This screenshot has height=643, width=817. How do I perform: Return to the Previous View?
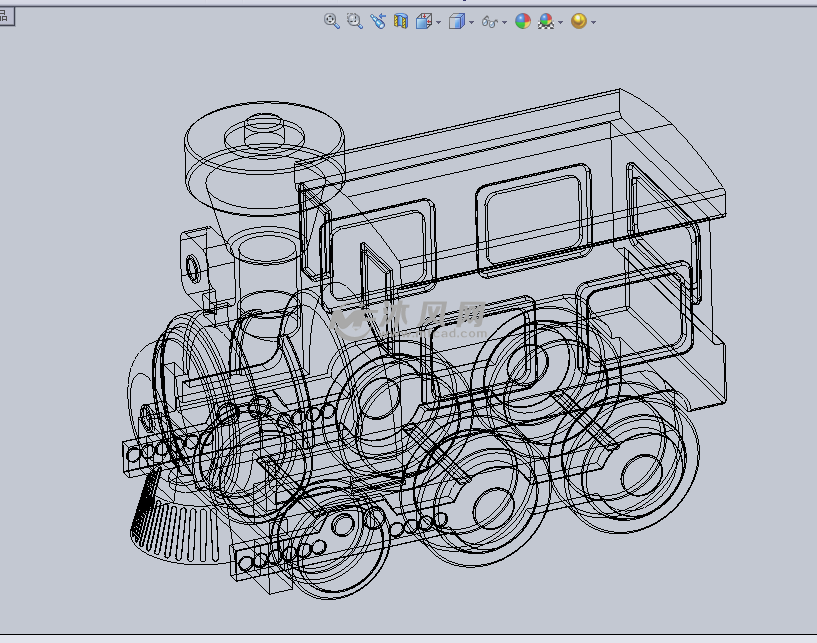pos(377,21)
